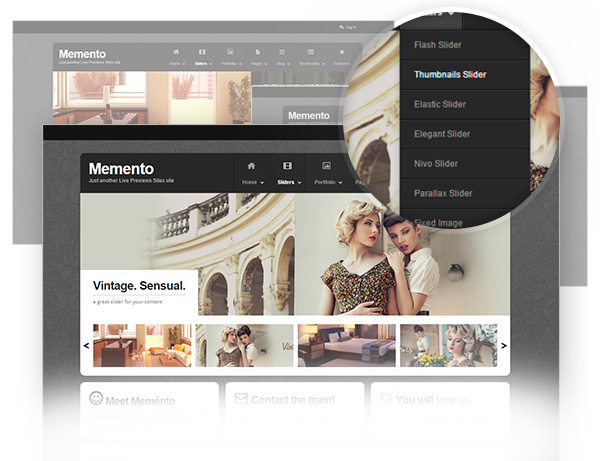The width and height of the screenshot is (600, 461).
Task: Expand the Portfolio dropdown arrow in the front window
Action: (340, 182)
